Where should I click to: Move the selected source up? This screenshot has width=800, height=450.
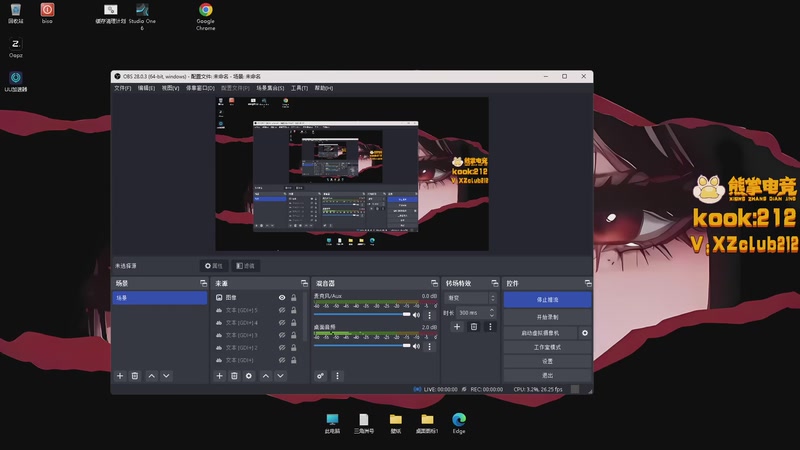click(266, 376)
